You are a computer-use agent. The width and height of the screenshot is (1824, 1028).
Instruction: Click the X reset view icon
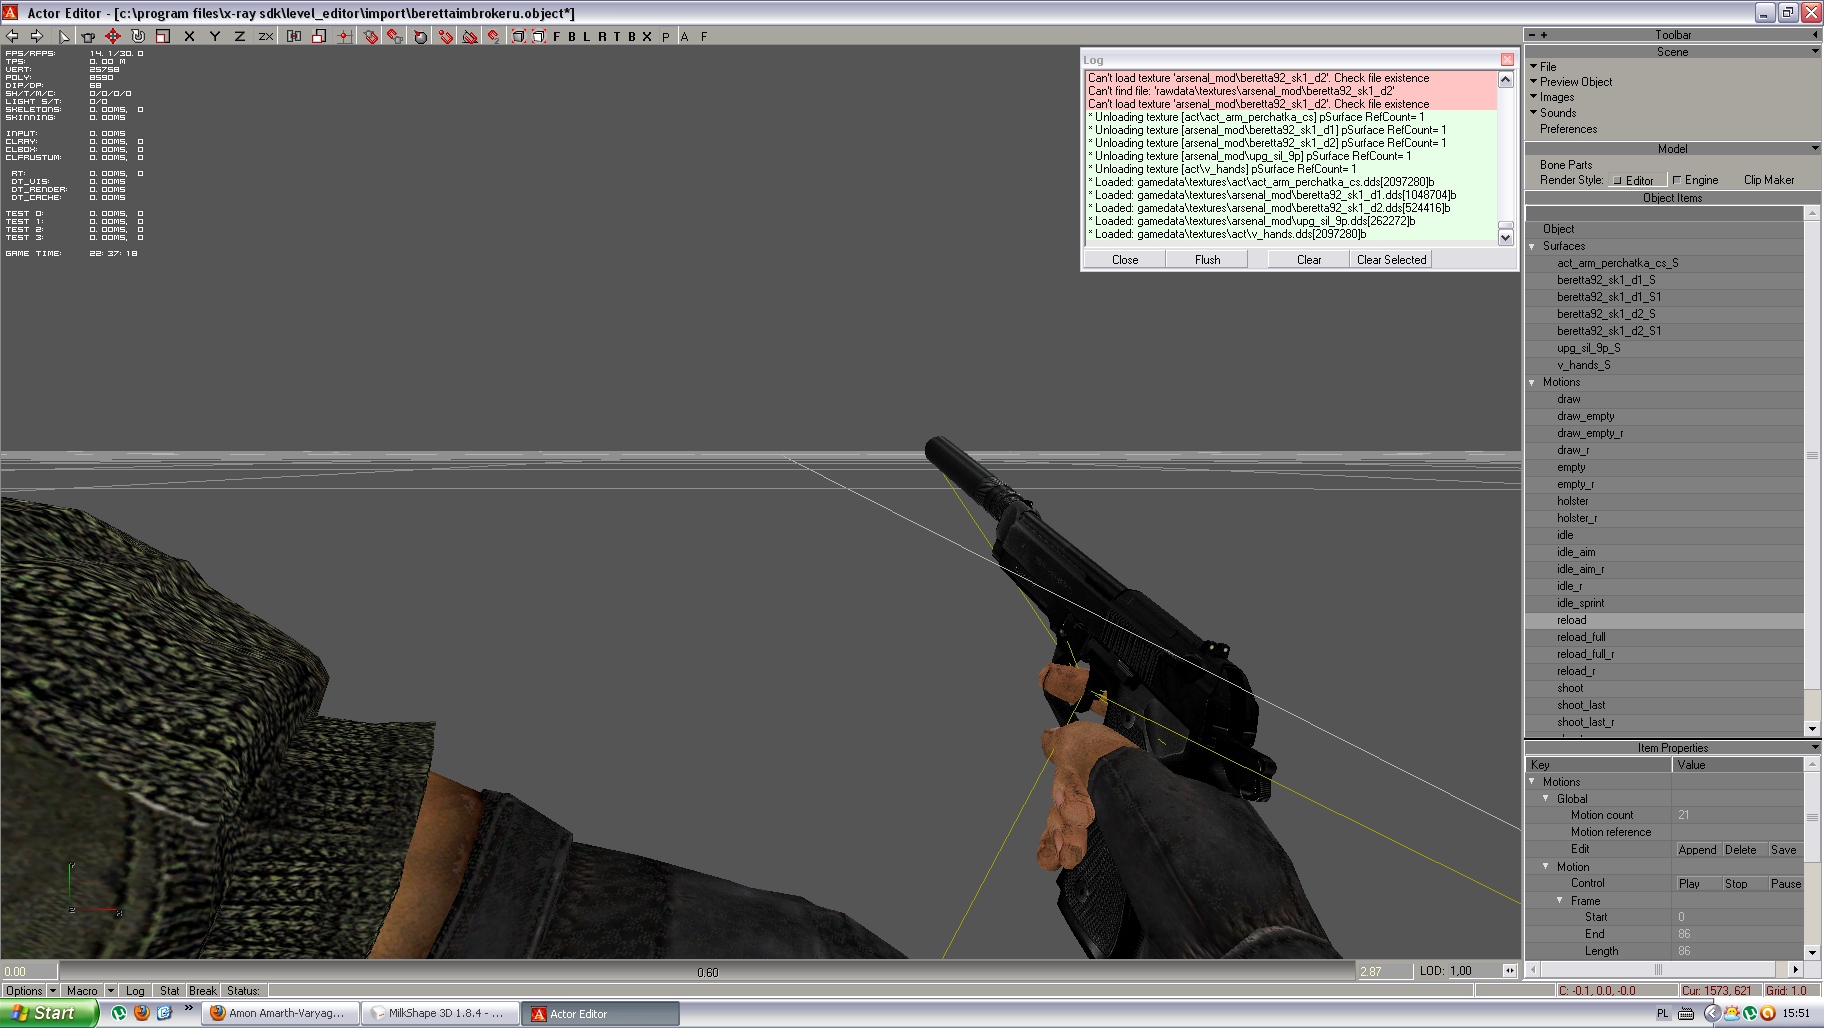tap(647, 36)
